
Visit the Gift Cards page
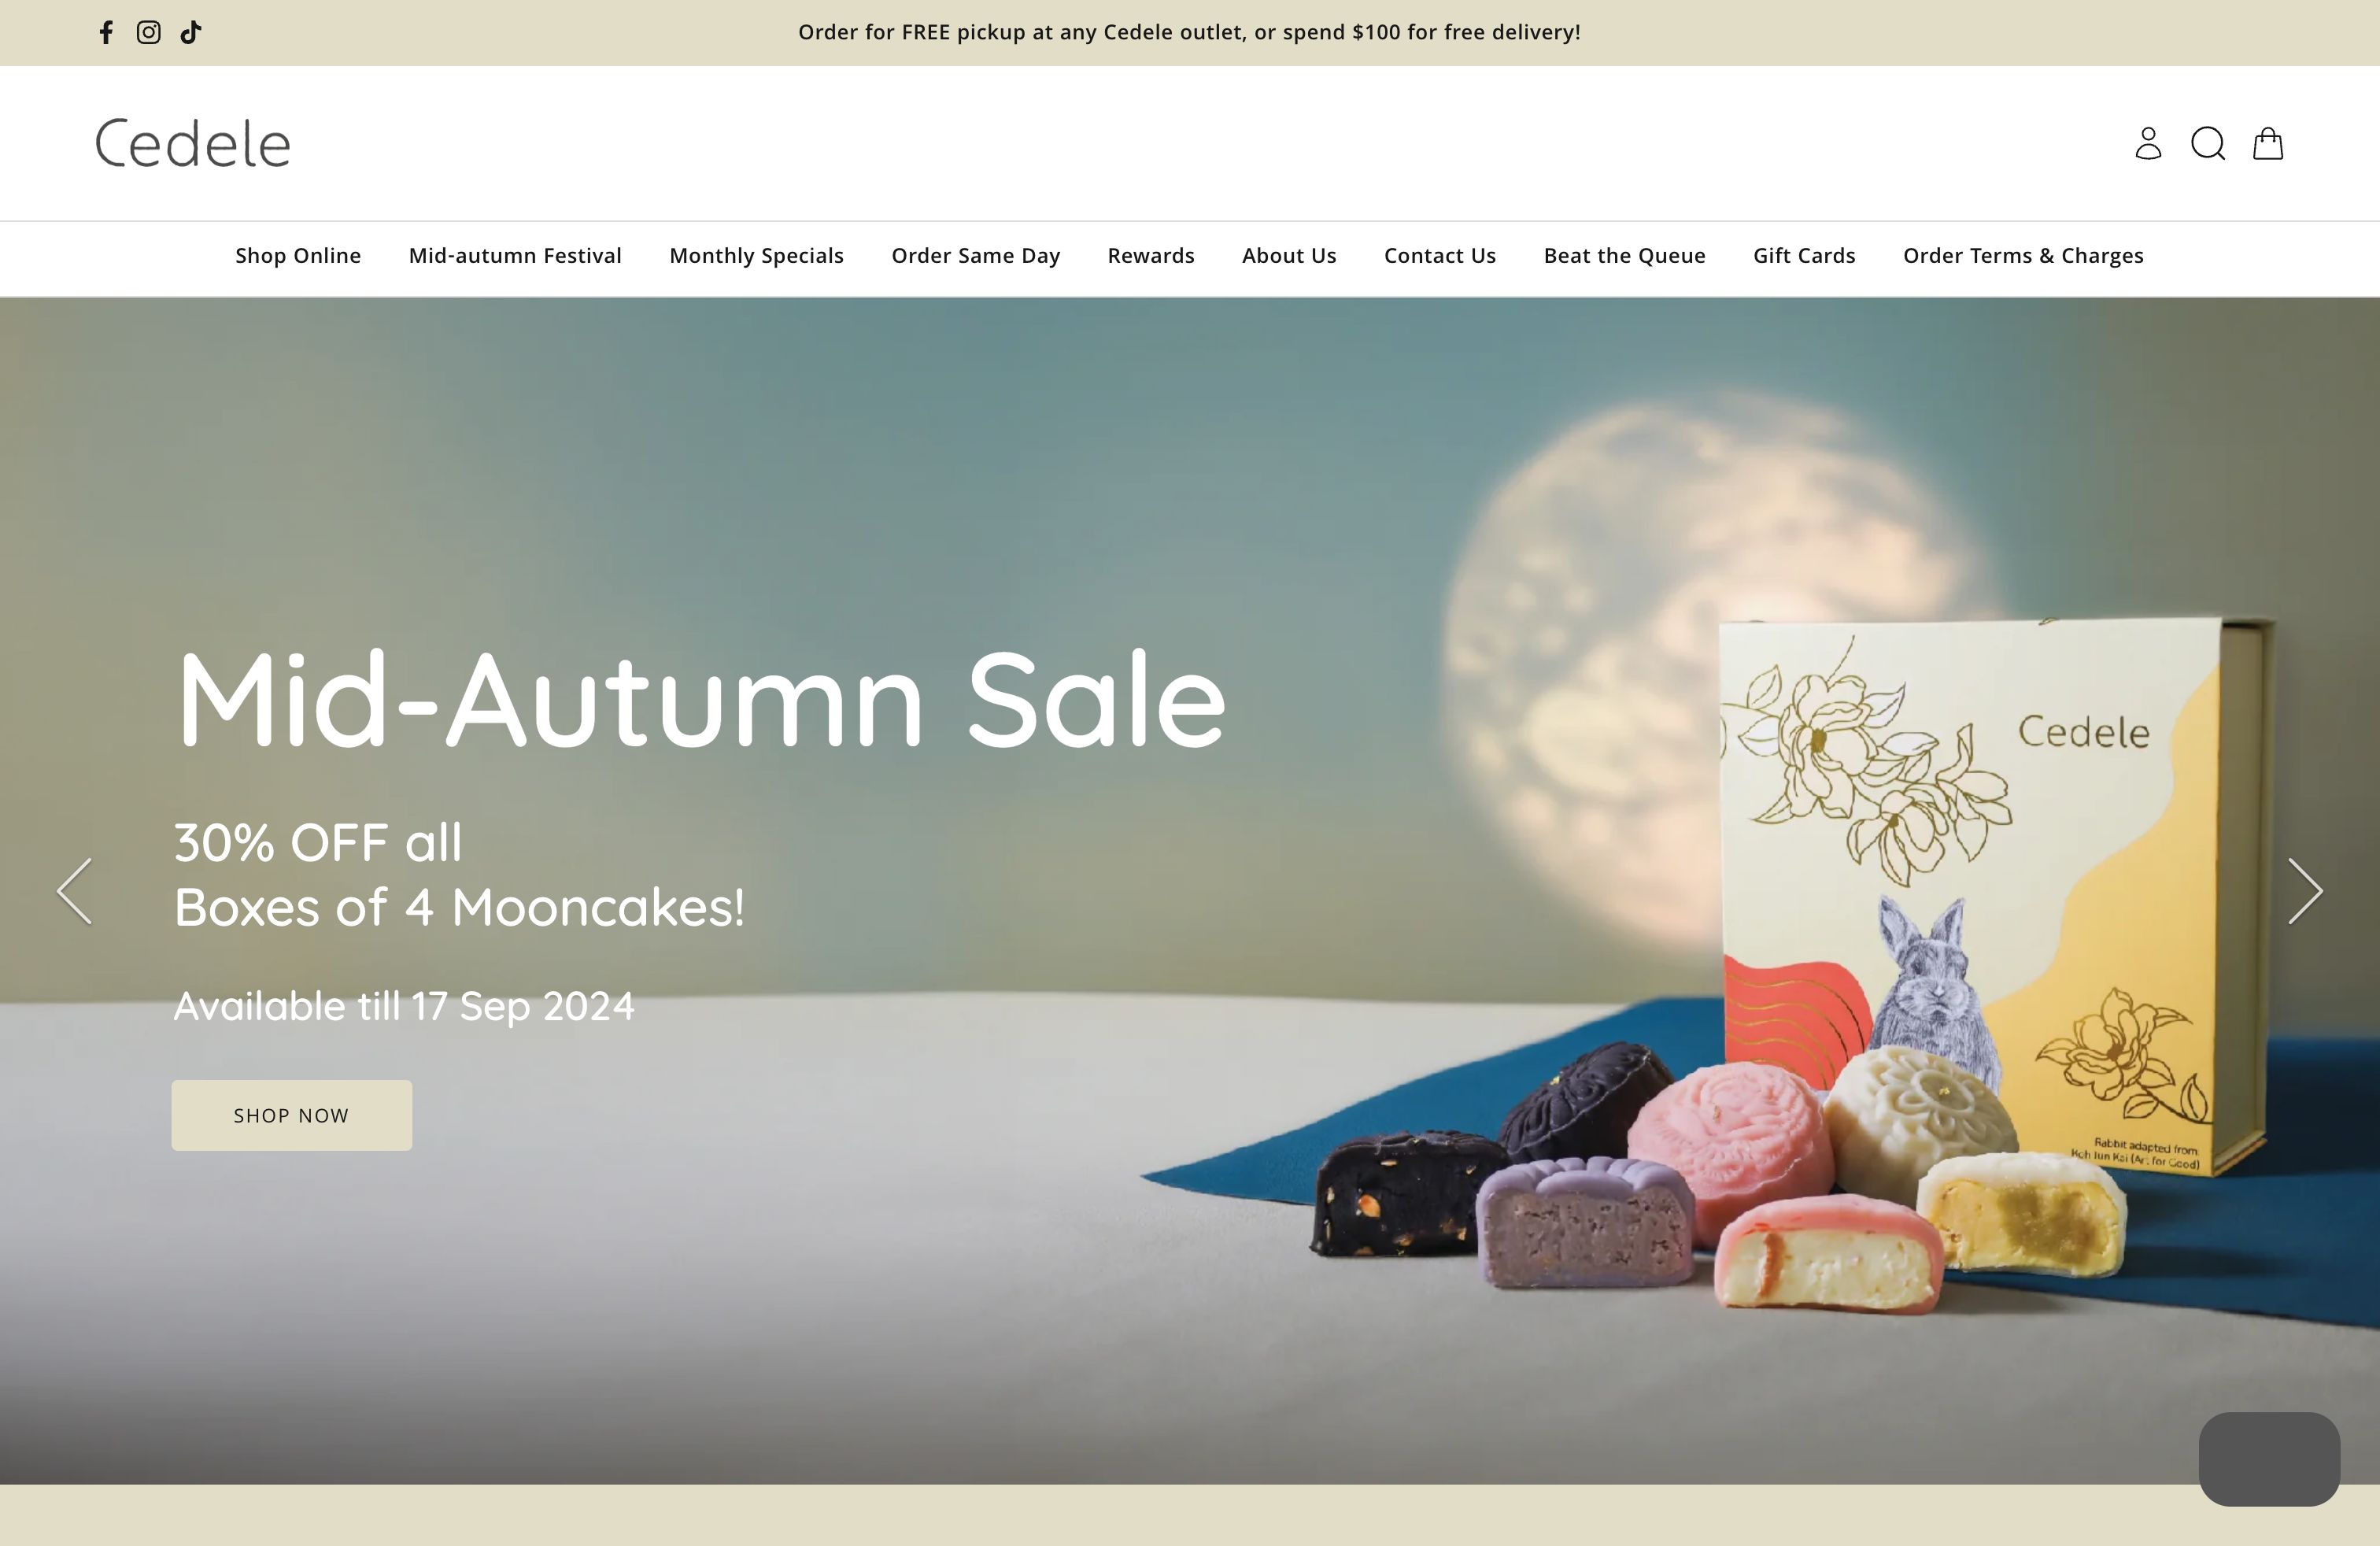point(1804,256)
